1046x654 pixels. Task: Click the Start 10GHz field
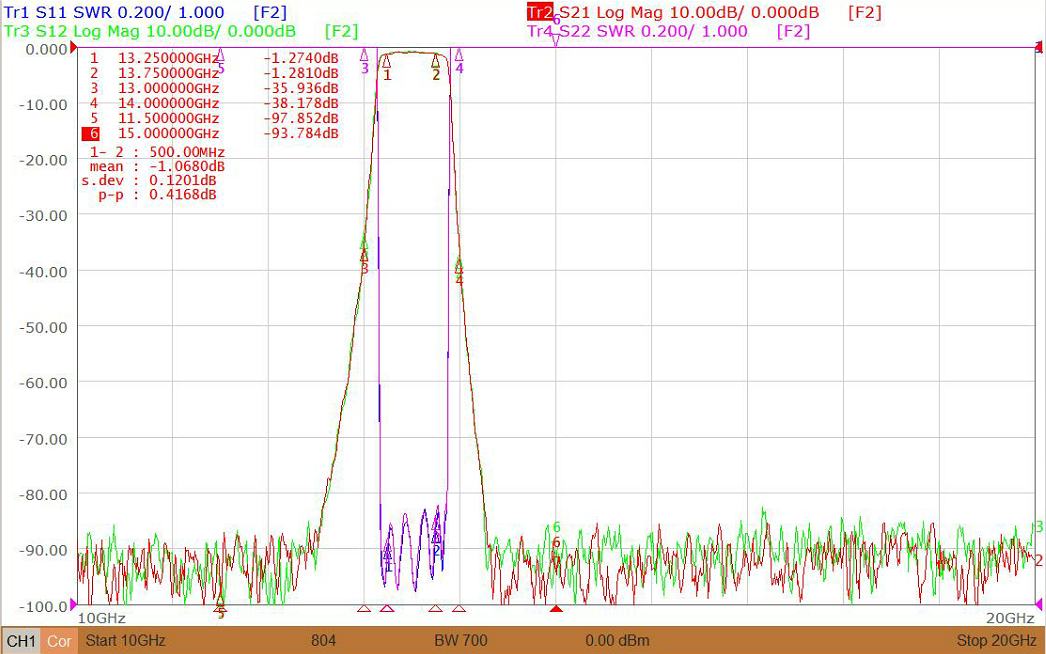[x=125, y=641]
